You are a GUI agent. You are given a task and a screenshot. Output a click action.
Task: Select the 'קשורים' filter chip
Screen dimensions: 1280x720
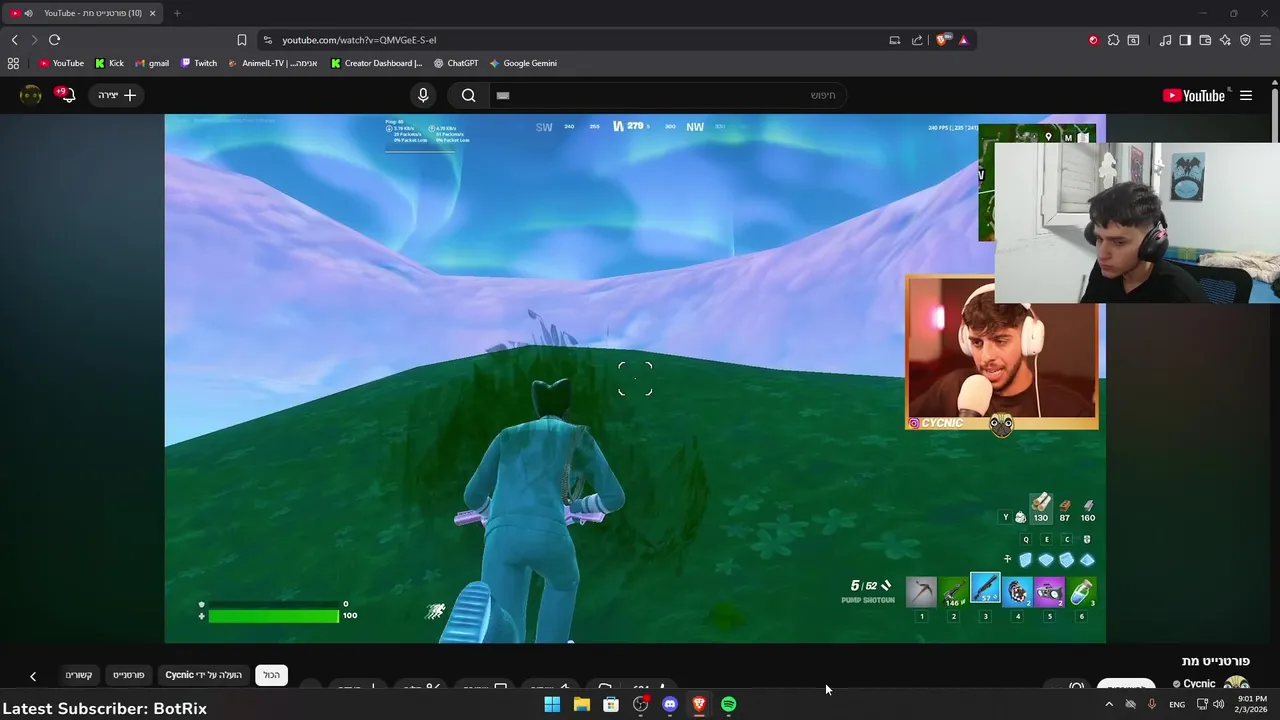pos(79,675)
